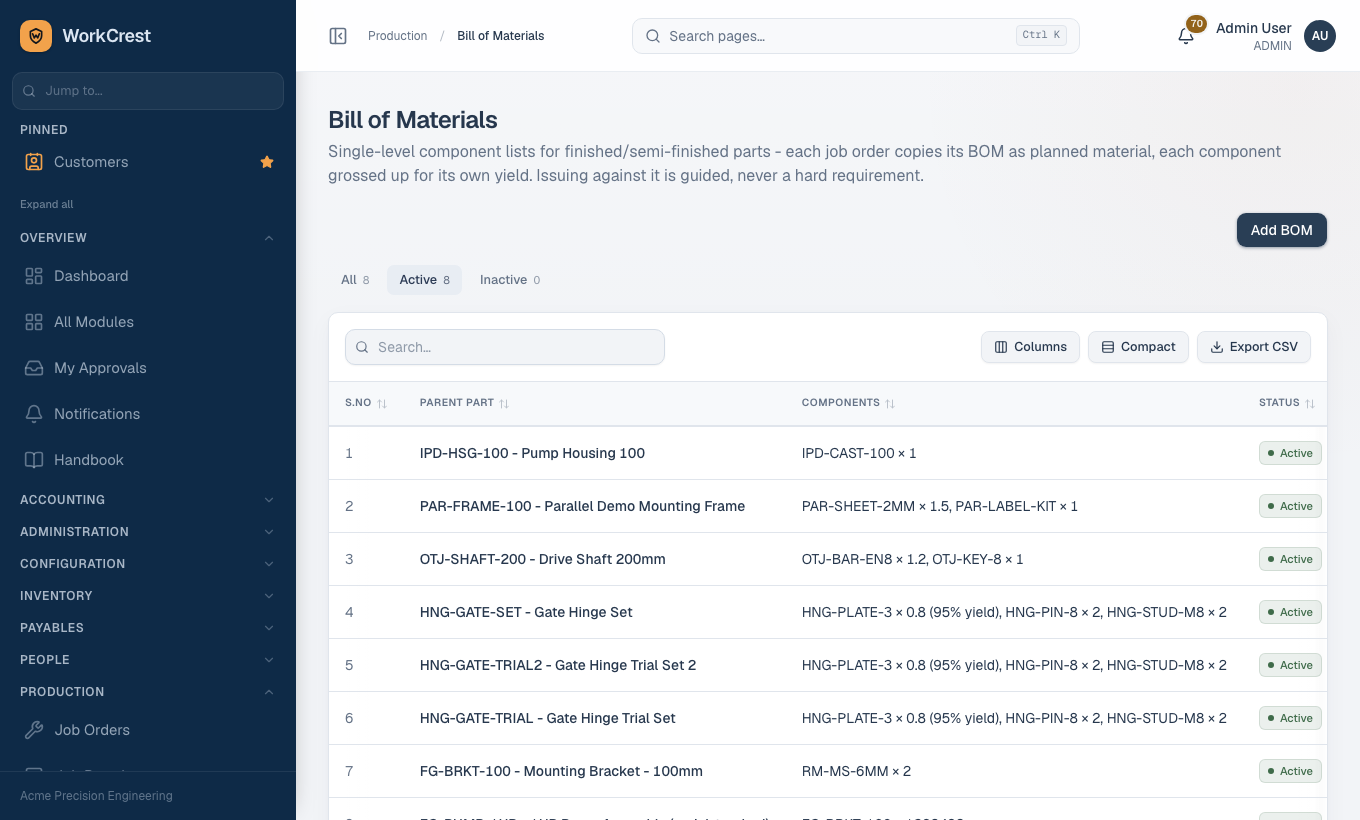
Task: Click the WorkCrest shield logo icon
Action: pos(36,36)
